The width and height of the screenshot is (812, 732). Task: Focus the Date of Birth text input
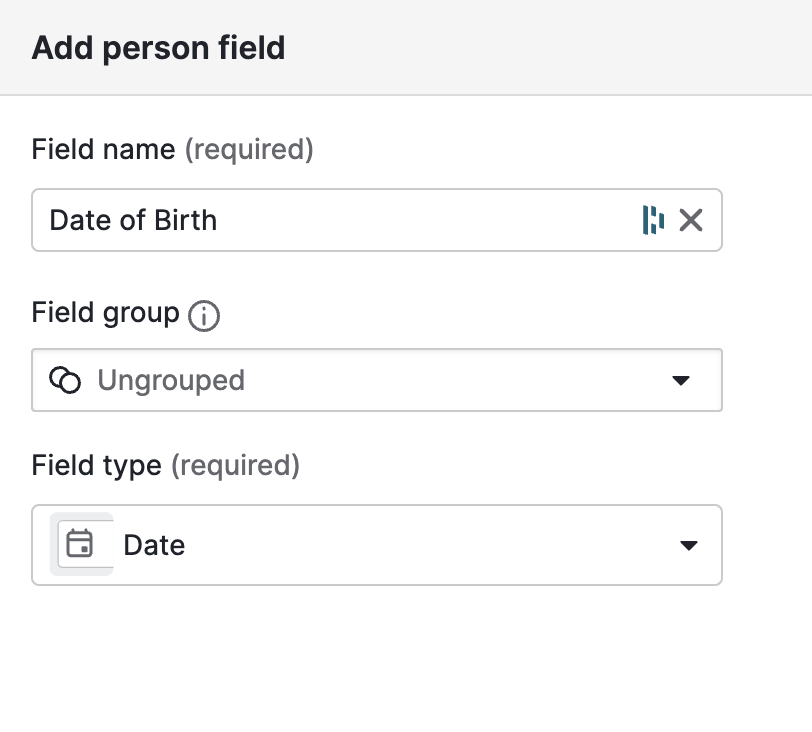coord(330,220)
